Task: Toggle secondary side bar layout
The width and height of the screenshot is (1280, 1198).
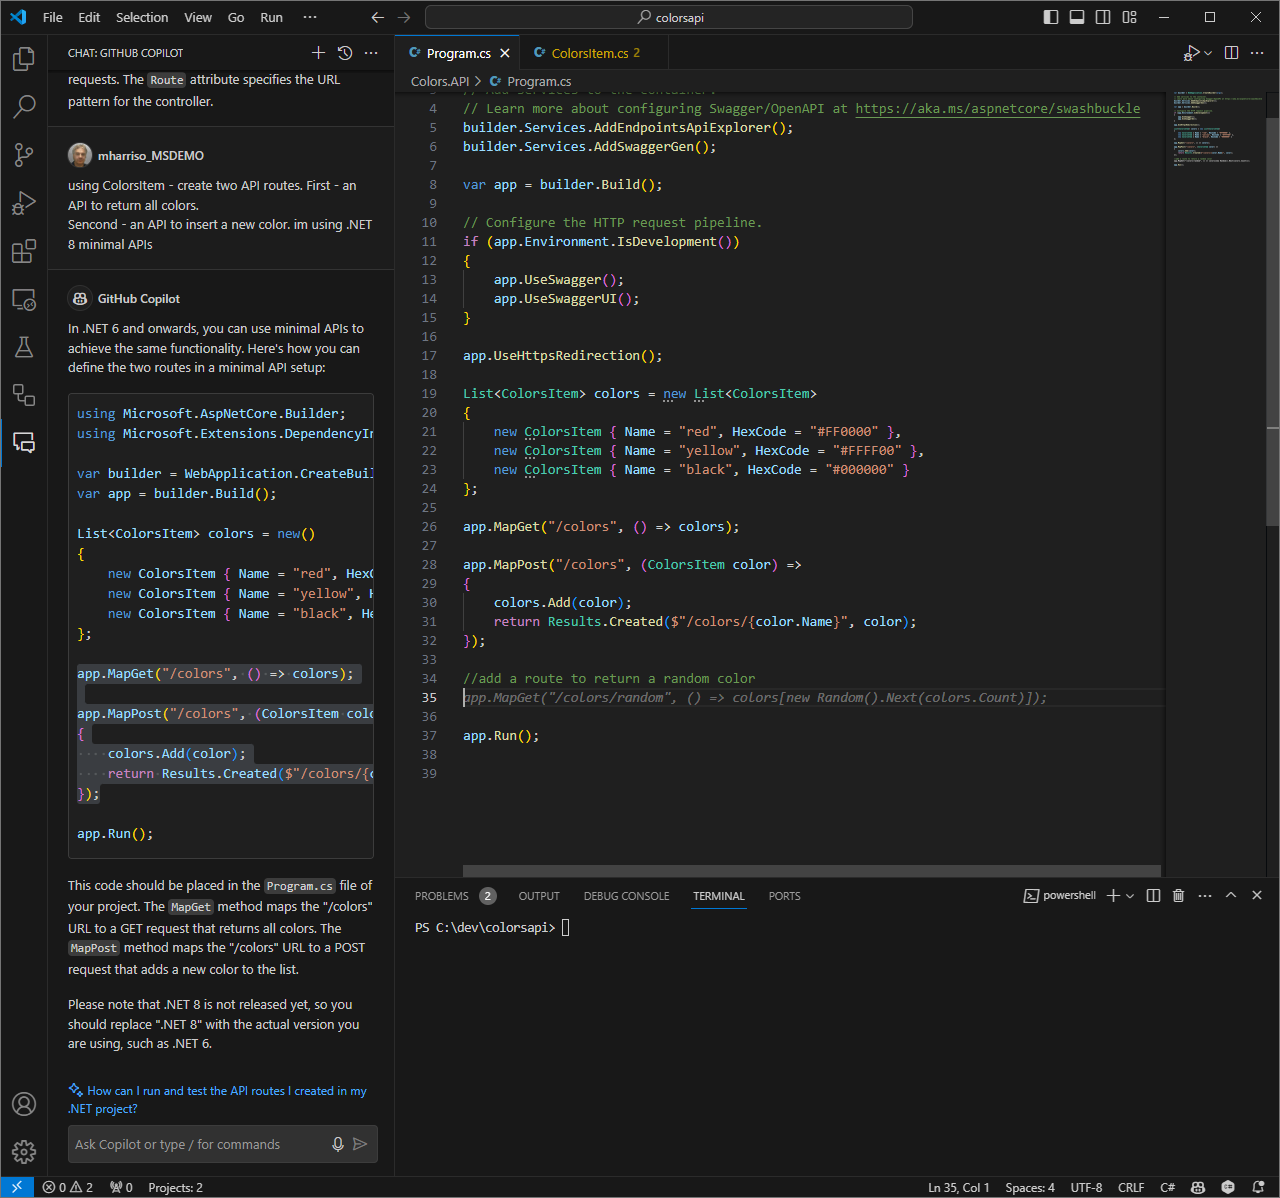Action: tap(1103, 17)
